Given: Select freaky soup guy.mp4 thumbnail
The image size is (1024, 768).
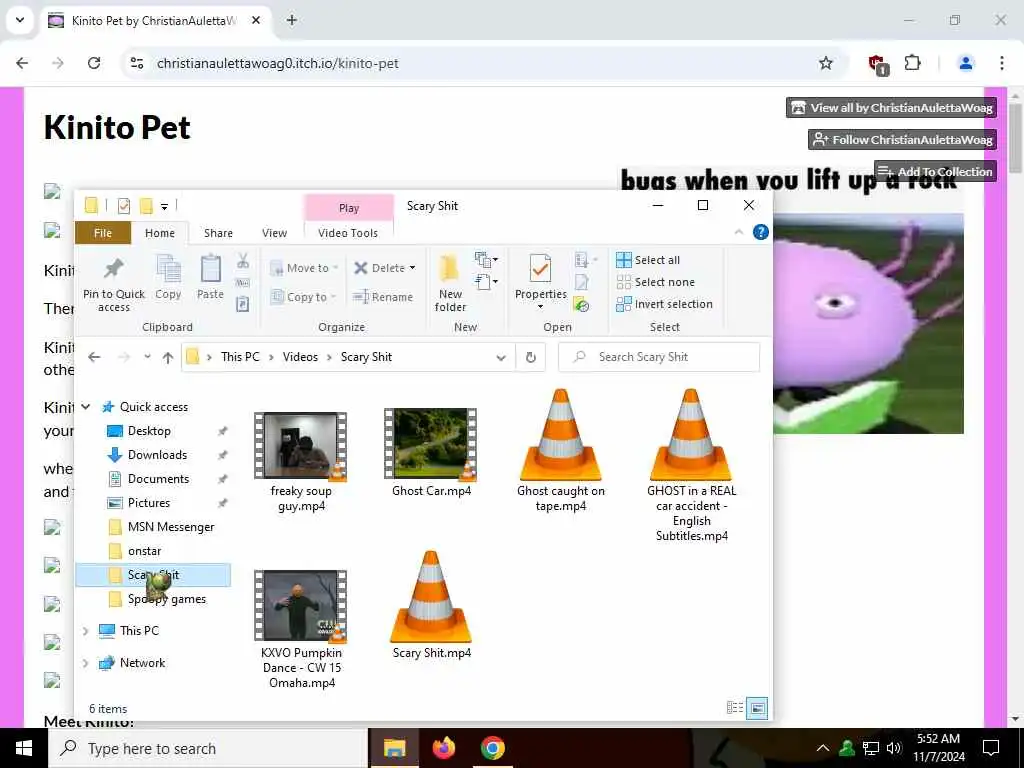Looking at the screenshot, I should click(300, 445).
